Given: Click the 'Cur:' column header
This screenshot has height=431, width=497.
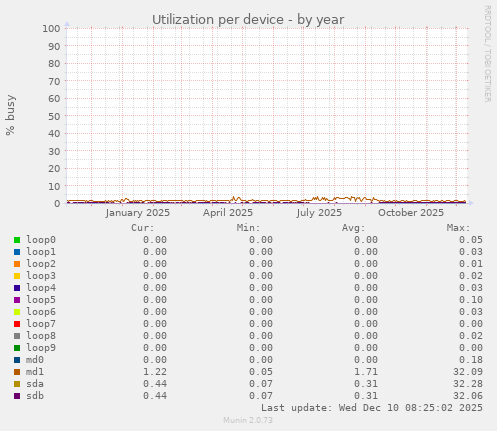Looking at the screenshot, I should (143, 228).
